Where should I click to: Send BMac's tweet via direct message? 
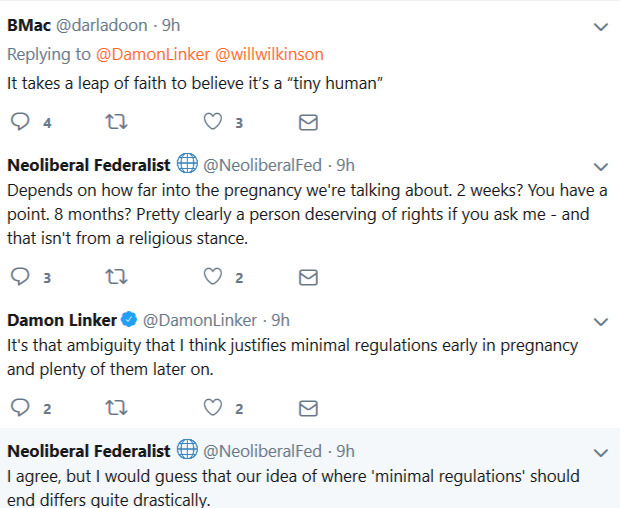309,122
